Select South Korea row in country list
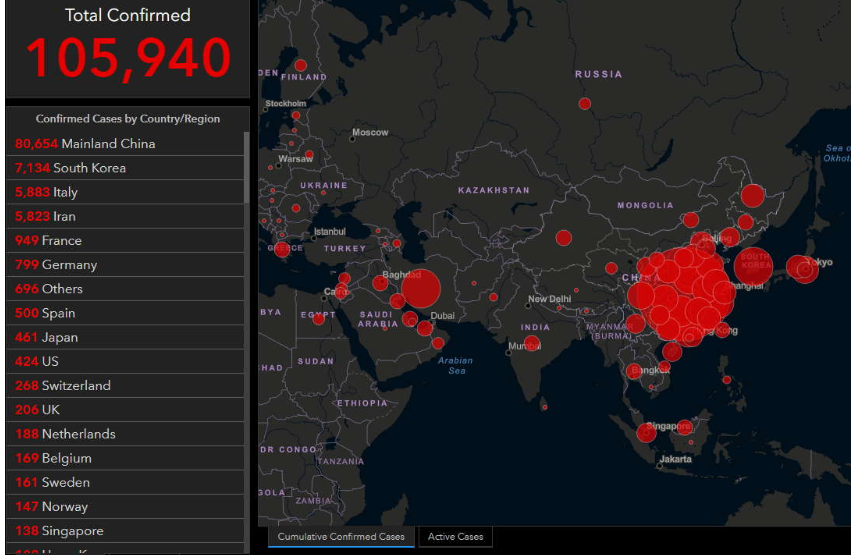The width and height of the screenshot is (851, 555). [x=125, y=168]
